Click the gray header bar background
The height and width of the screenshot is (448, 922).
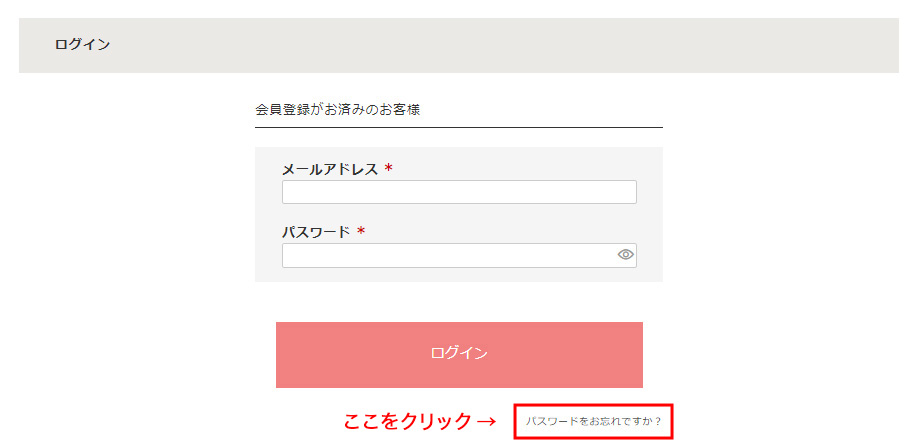pos(459,45)
